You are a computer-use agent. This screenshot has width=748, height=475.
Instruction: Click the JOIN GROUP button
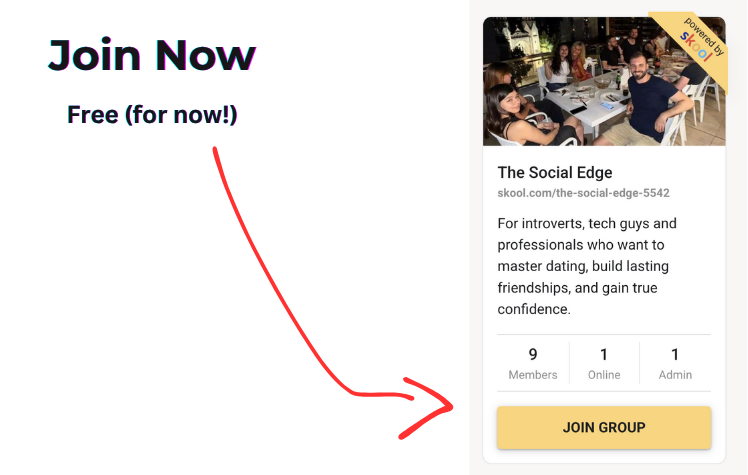[x=604, y=427]
